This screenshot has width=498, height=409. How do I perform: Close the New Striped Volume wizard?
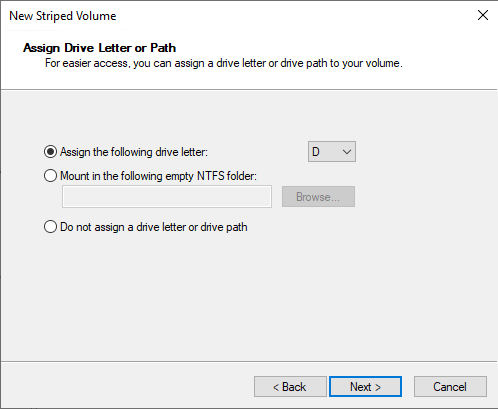pyautogui.click(x=483, y=15)
